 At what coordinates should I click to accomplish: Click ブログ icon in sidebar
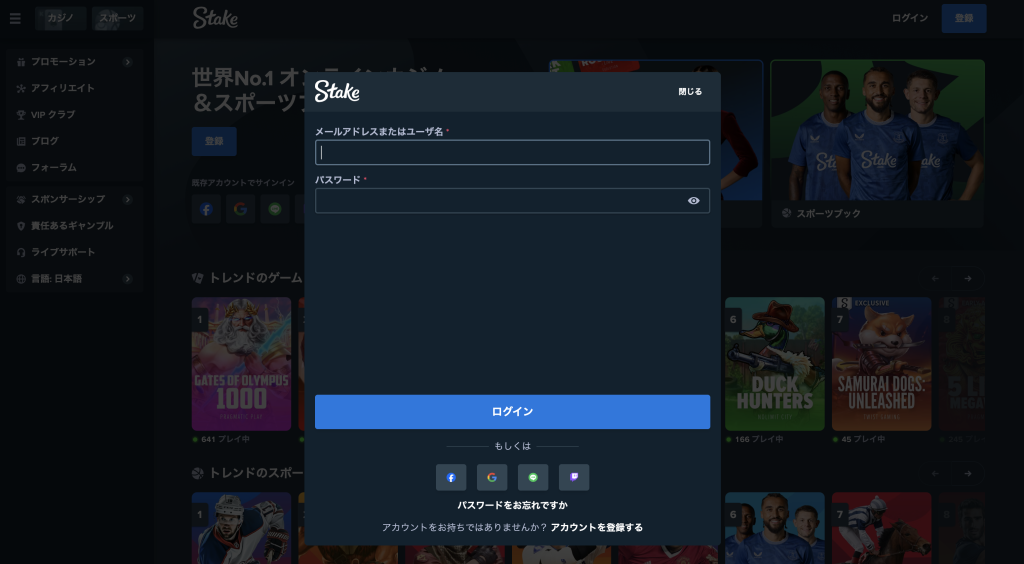click(x=21, y=141)
